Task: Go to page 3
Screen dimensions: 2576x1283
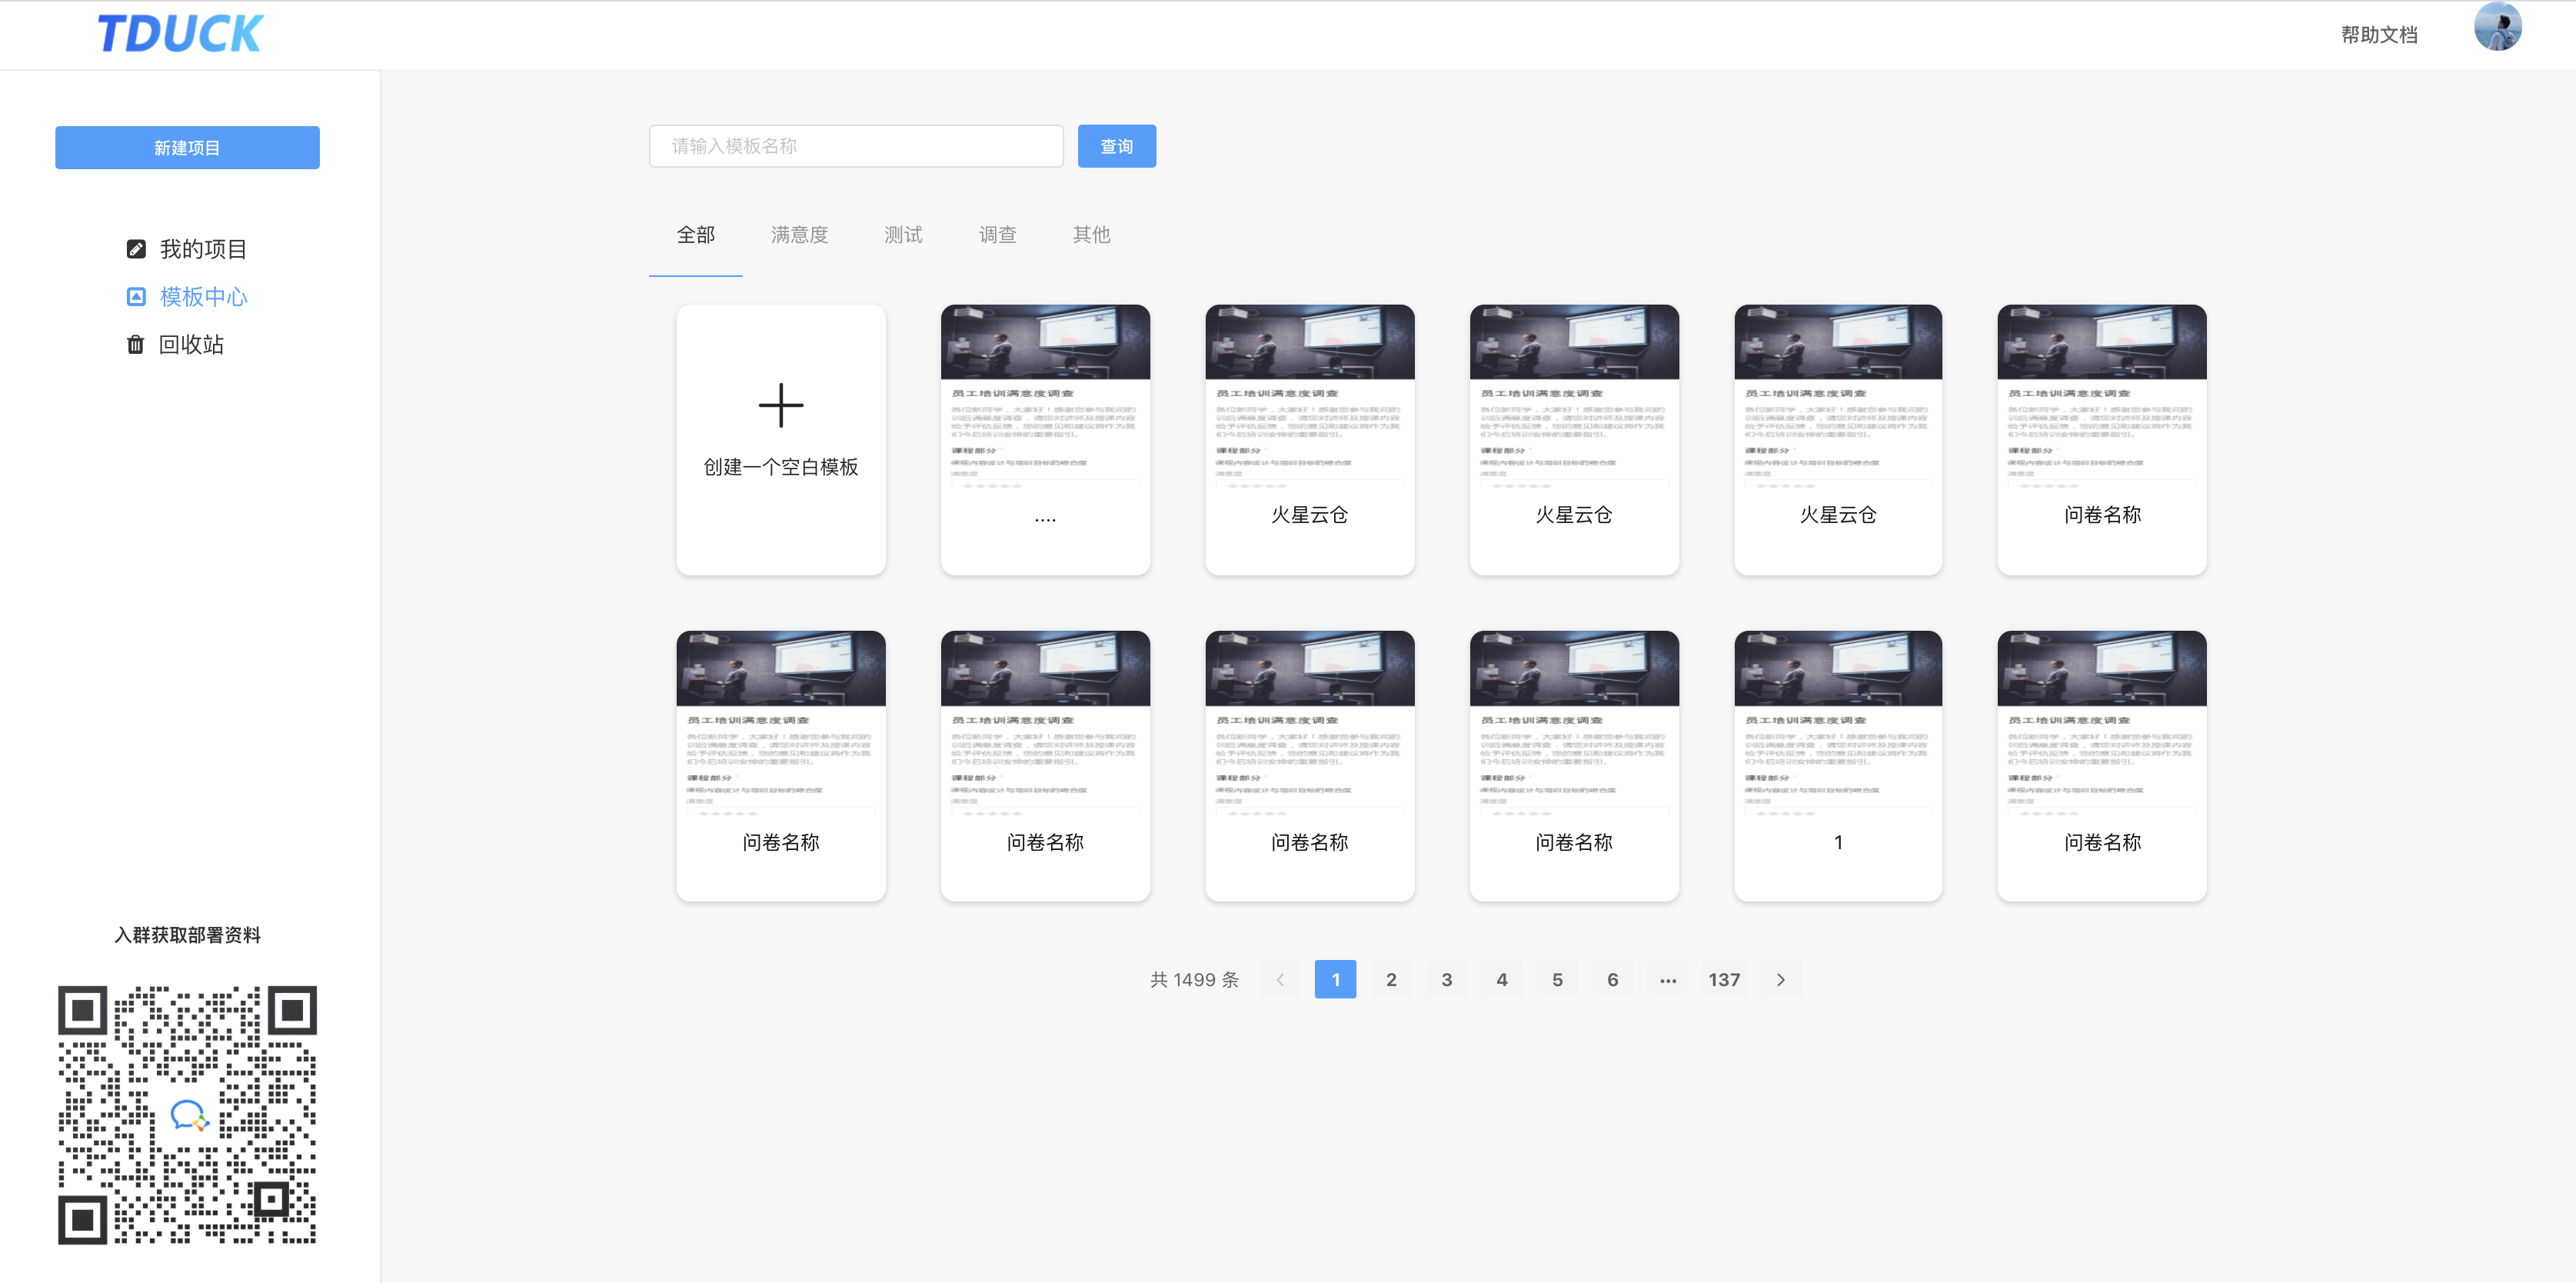Action: [x=1446, y=980]
